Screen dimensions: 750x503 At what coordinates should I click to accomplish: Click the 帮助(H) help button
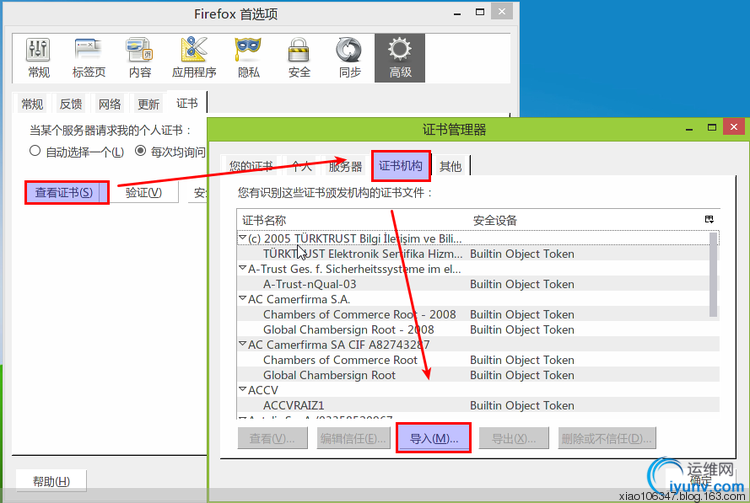(x=51, y=481)
